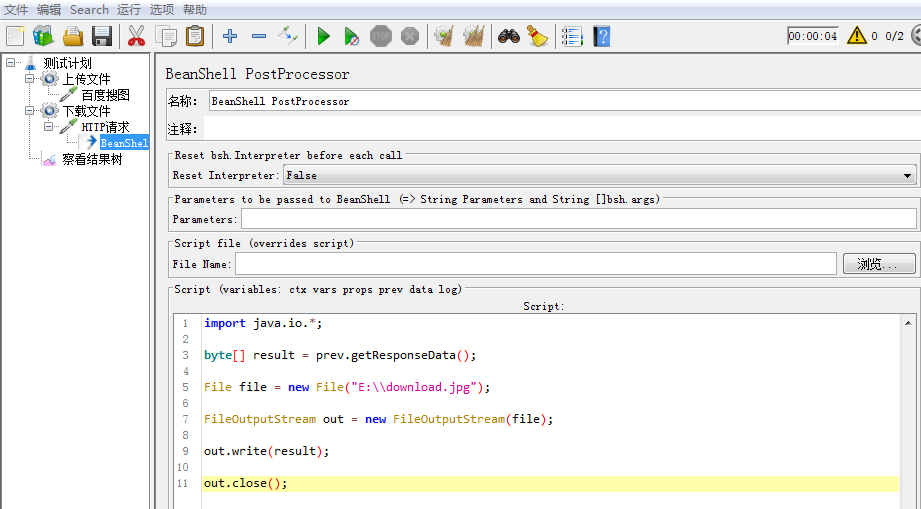Open the 帮助 menu

[x=194, y=9]
